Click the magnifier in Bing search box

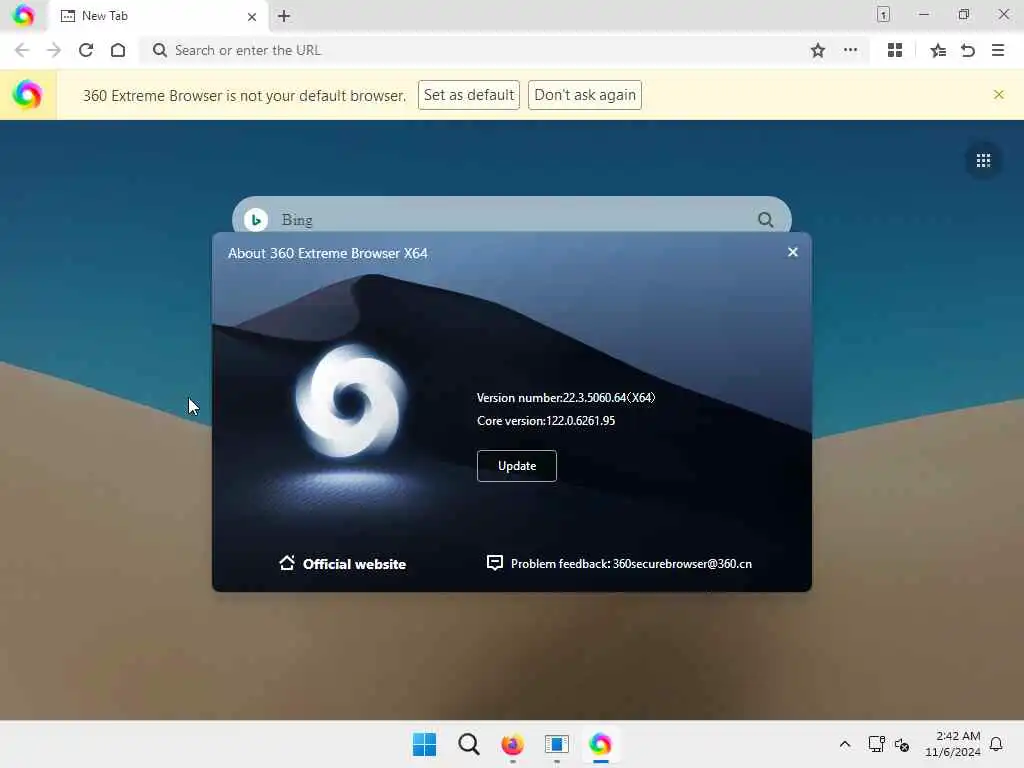tap(765, 220)
